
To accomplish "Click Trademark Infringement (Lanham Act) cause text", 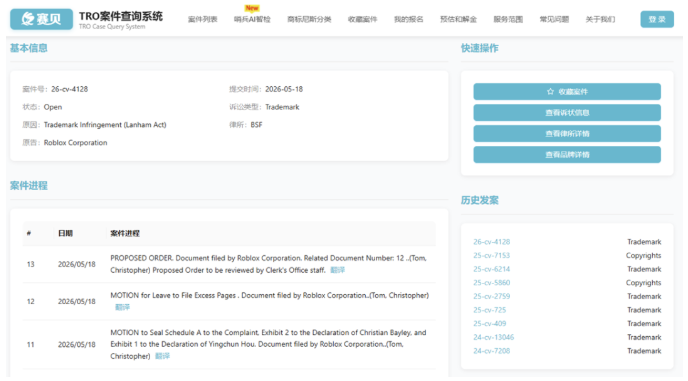I will [105, 125].
